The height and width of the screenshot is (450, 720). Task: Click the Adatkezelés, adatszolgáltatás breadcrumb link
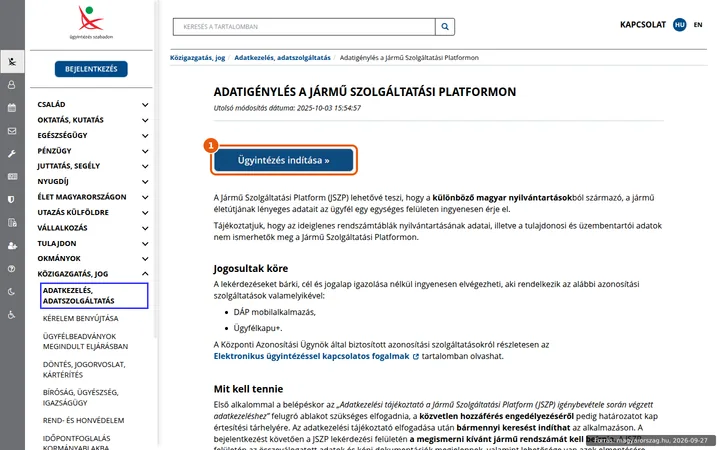pyautogui.click(x=282, y=58)
